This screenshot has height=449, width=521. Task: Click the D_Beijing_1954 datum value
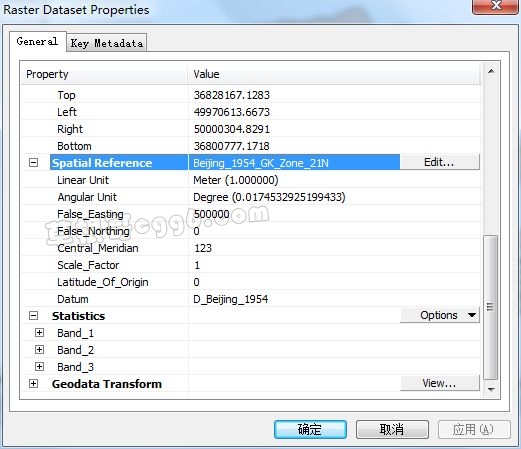tap(230, 299)
